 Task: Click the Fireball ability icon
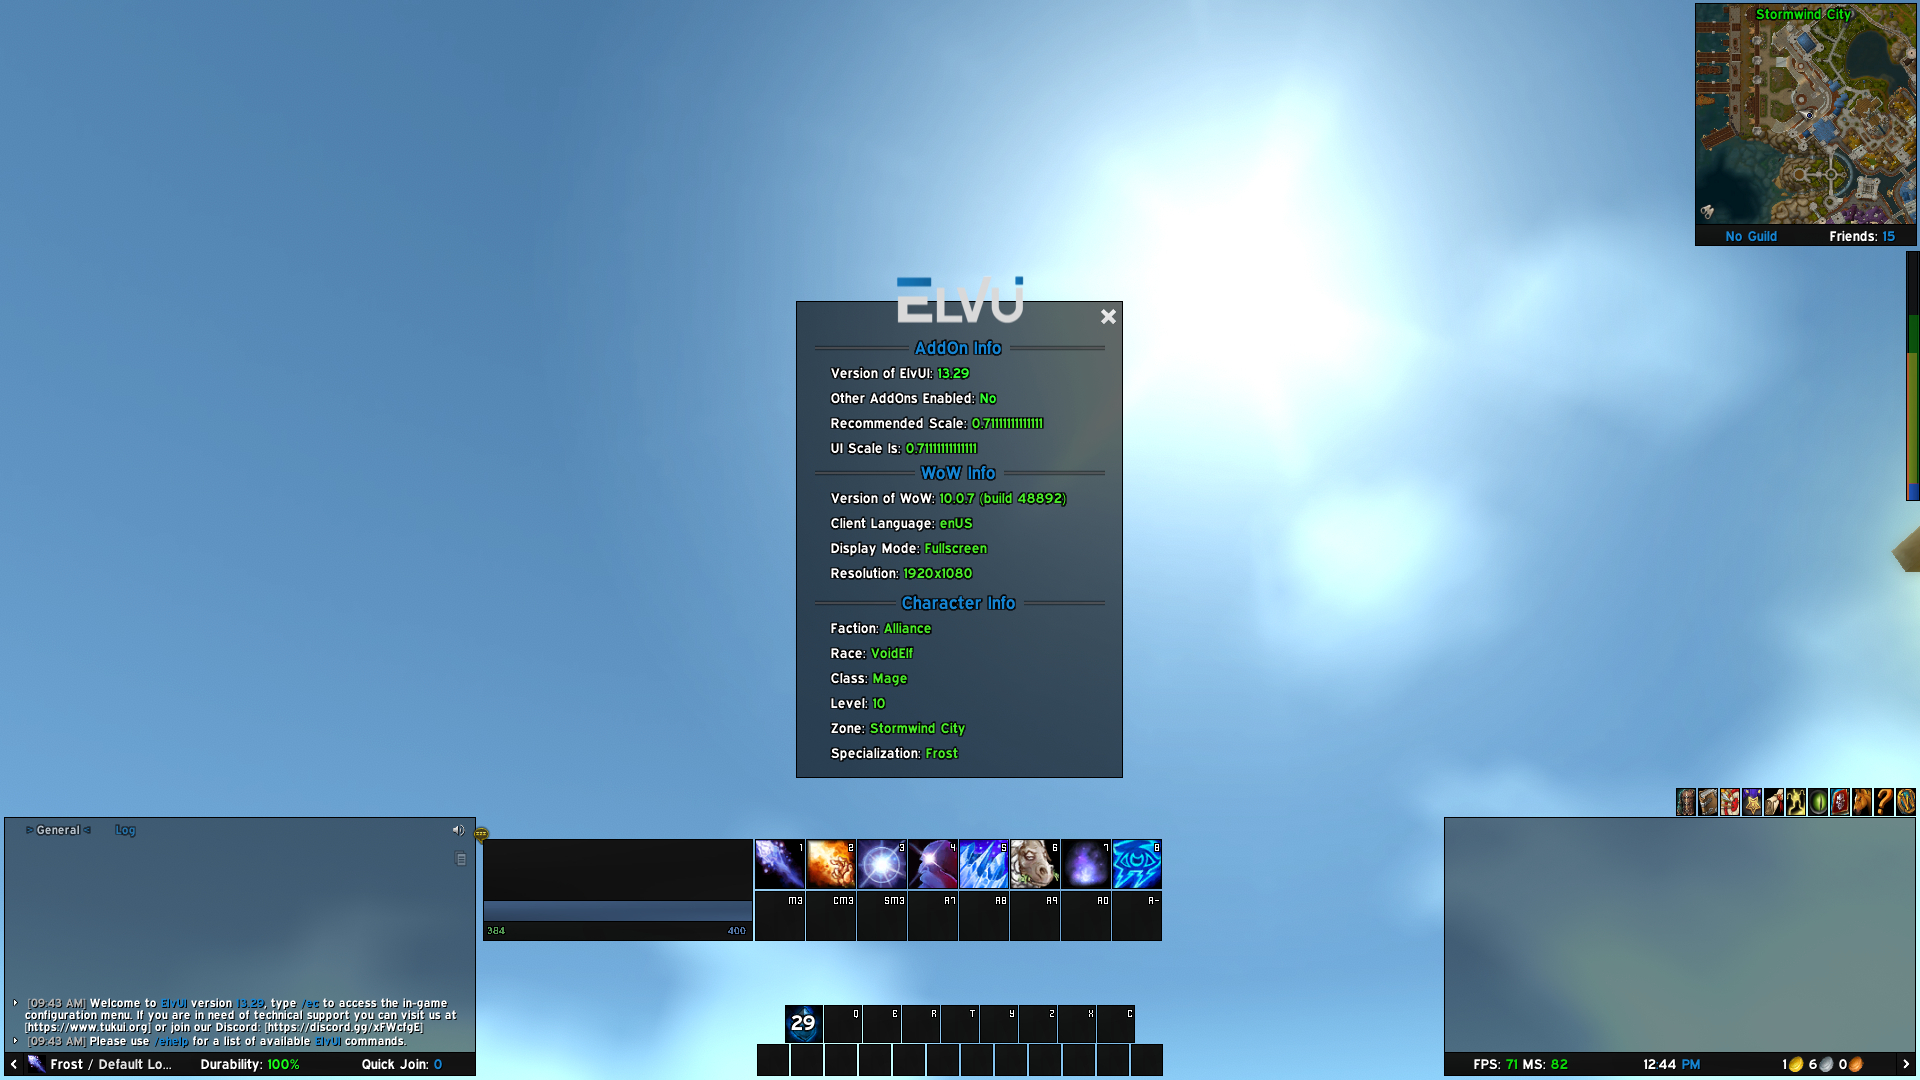[832, 864]
